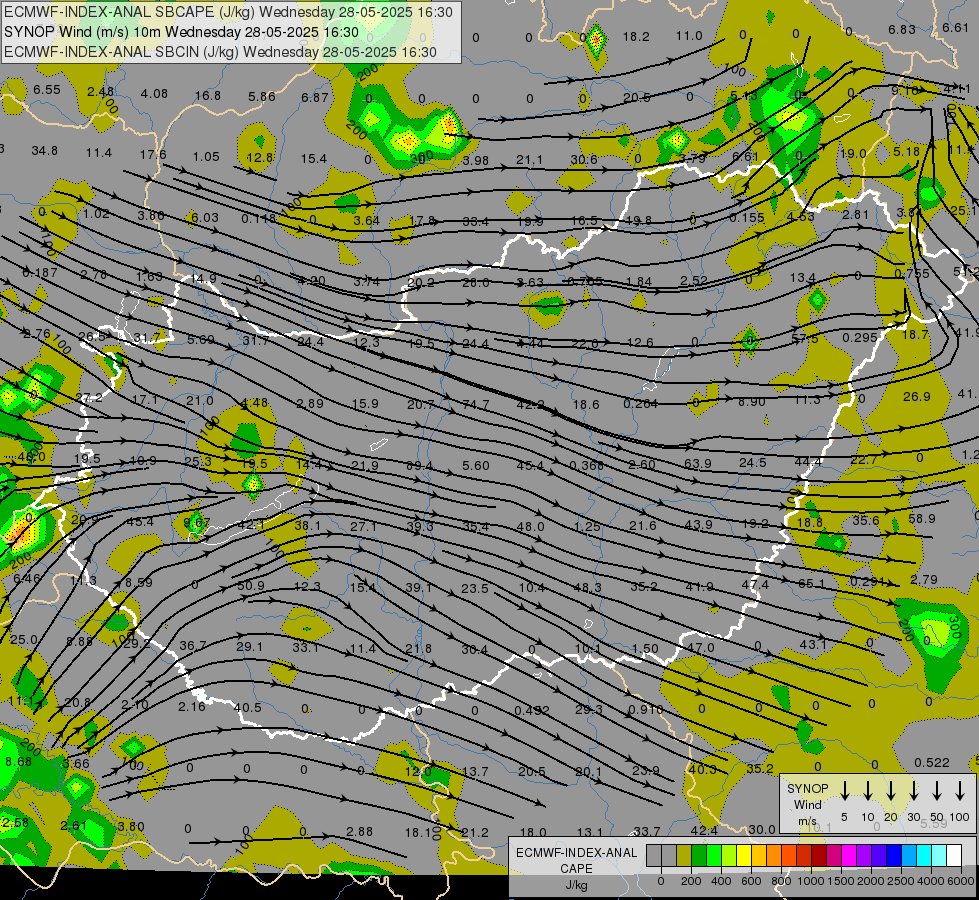Click the 400 tick label on color scale
This screenshot has width=979, height=900.
[721, 881]
